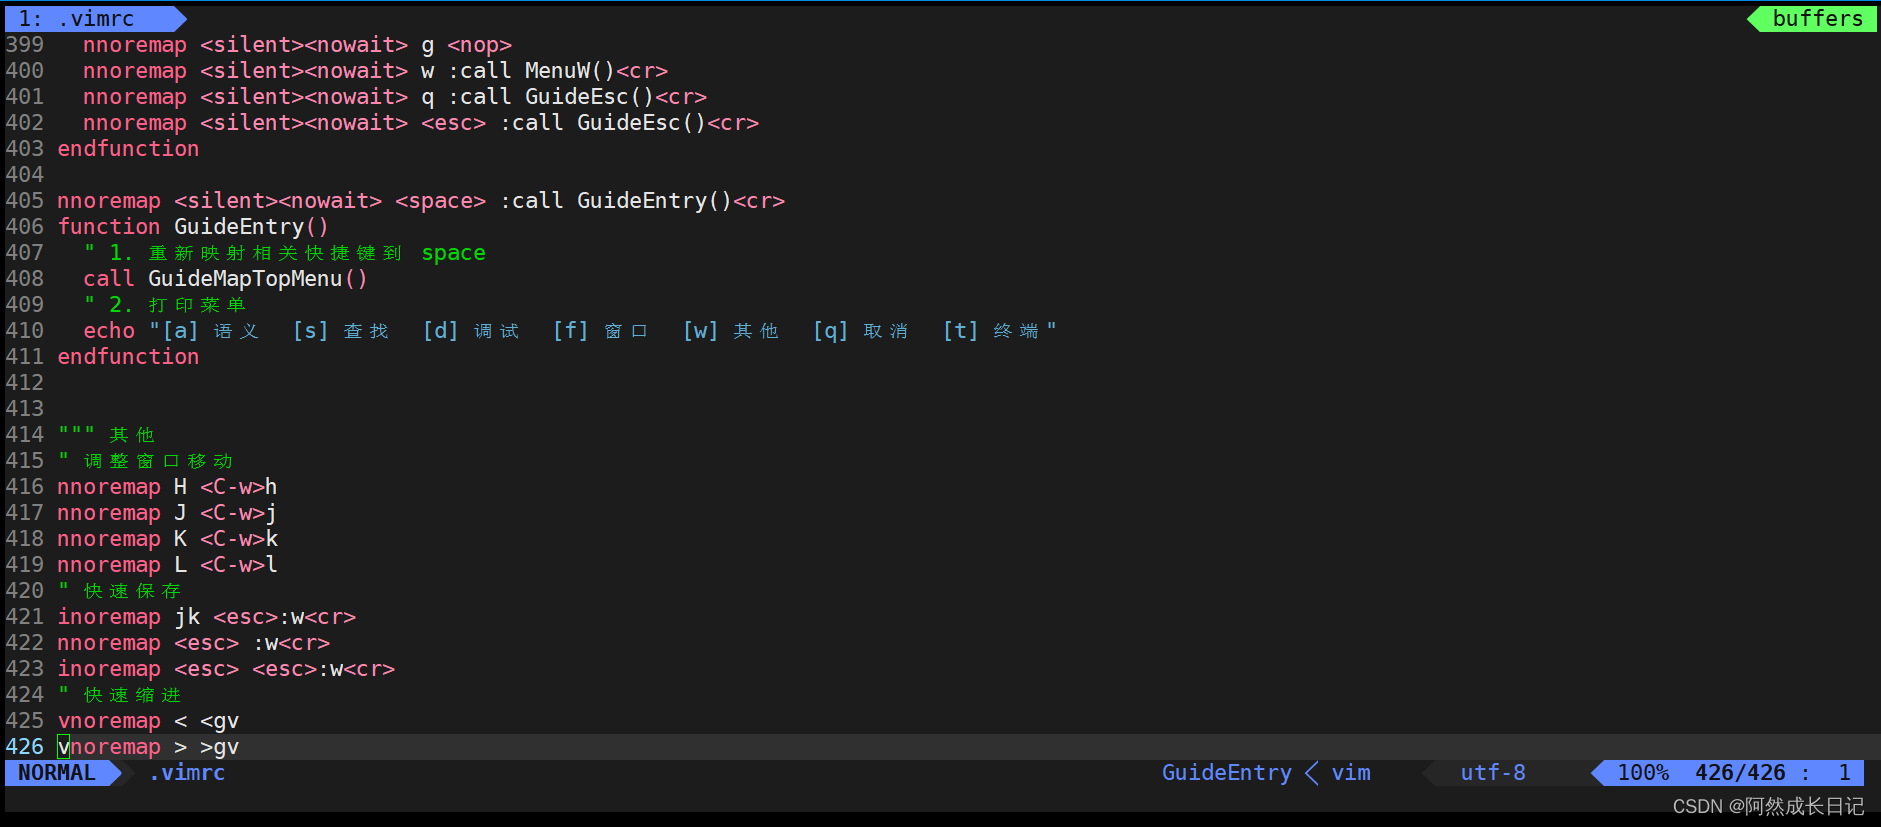Image resolution: width=1881 pixels, height=827 pixels.
Task: Click the cursor on 'vnoremap' line 426
Action: tap(63, 747)
